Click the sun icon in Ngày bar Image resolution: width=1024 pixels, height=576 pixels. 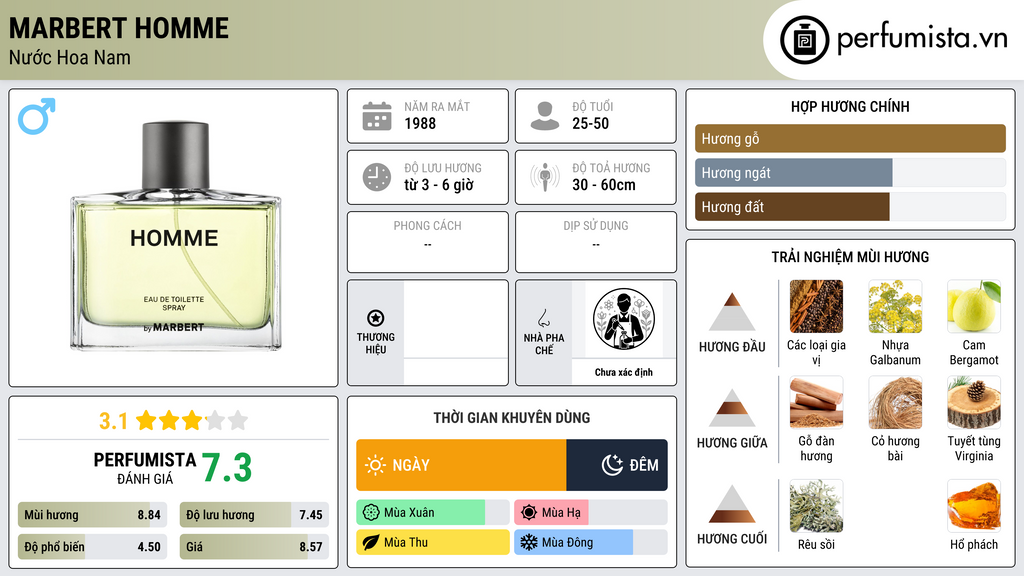tap(376, 465)
